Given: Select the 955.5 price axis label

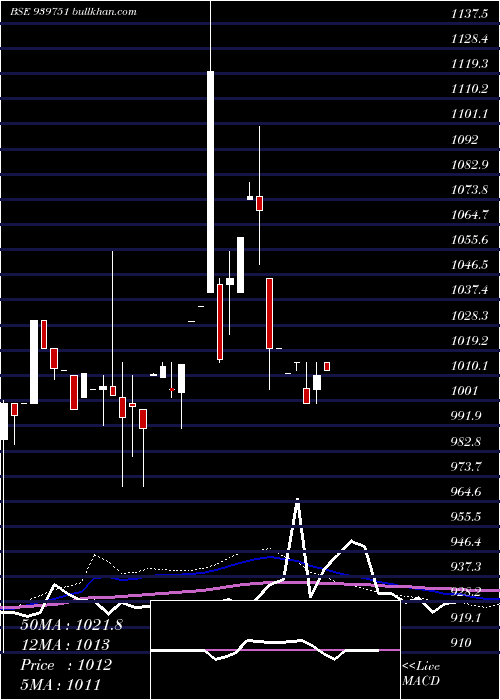Looking at the screenshot, I should coord(467,517).
